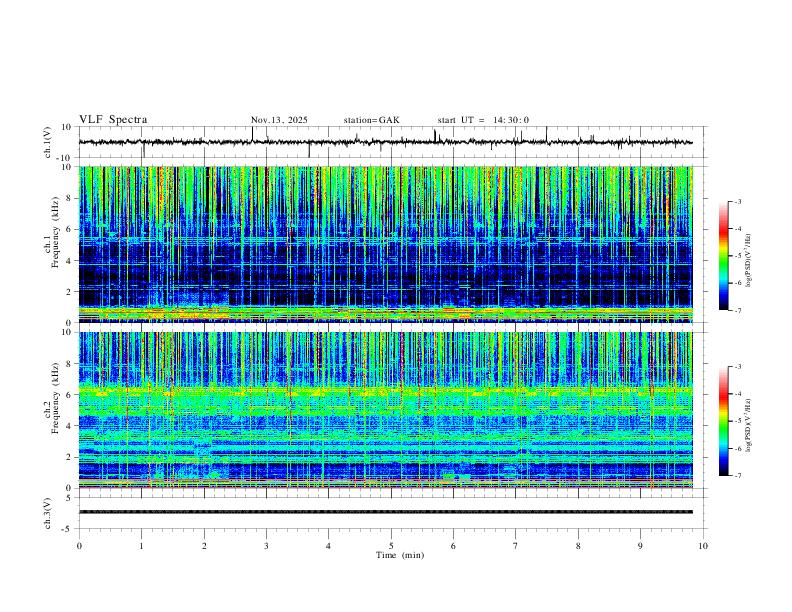The image size is (792, 612).
Task: Click the "station=GAK" header label
Action: pos(372,120)
